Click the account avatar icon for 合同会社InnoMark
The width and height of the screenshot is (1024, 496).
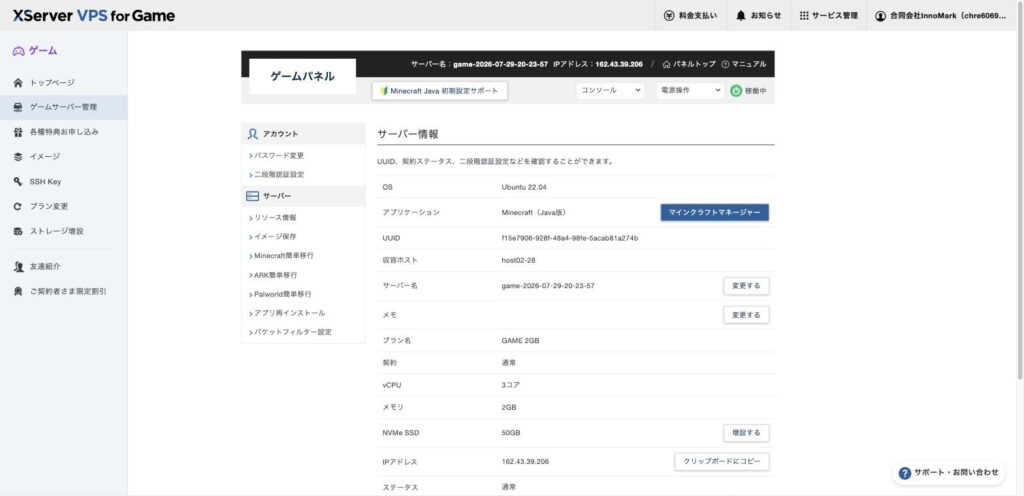880,16
